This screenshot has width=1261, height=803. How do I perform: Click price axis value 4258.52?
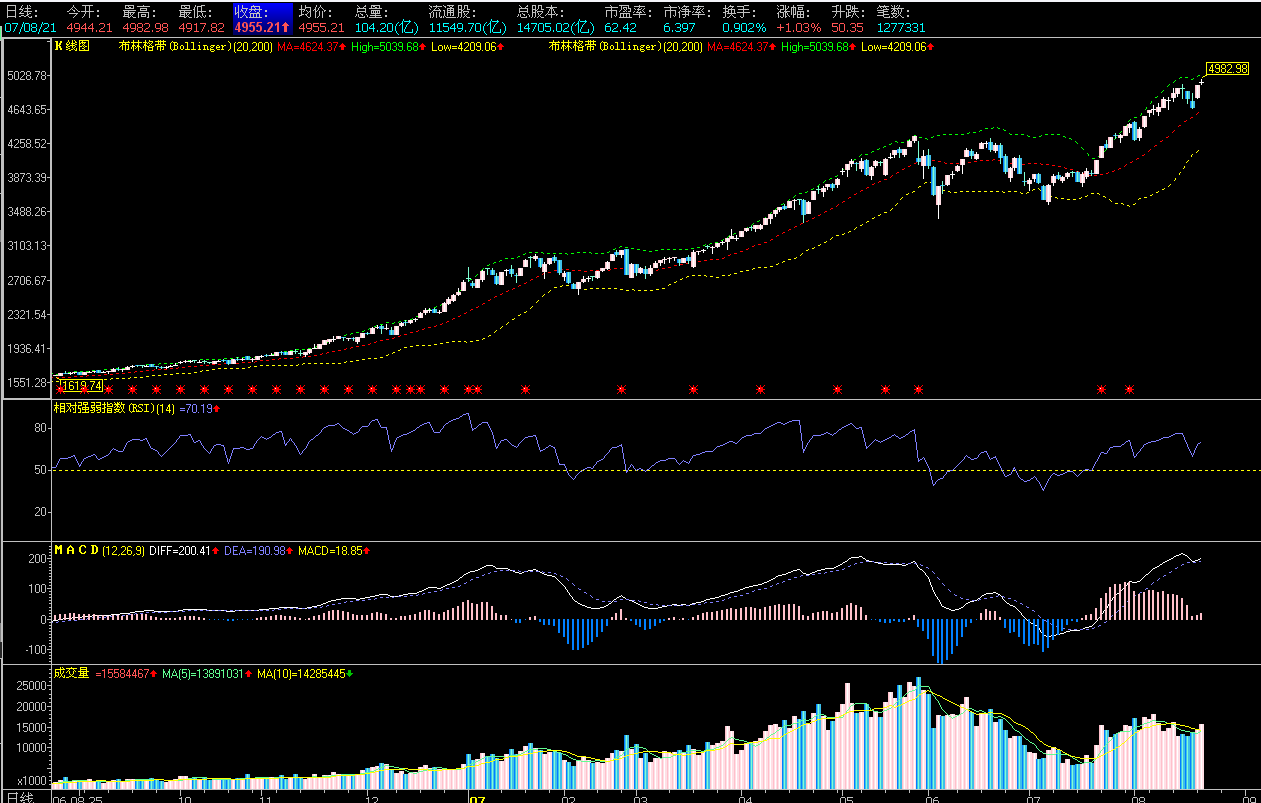tap(27, 143)
